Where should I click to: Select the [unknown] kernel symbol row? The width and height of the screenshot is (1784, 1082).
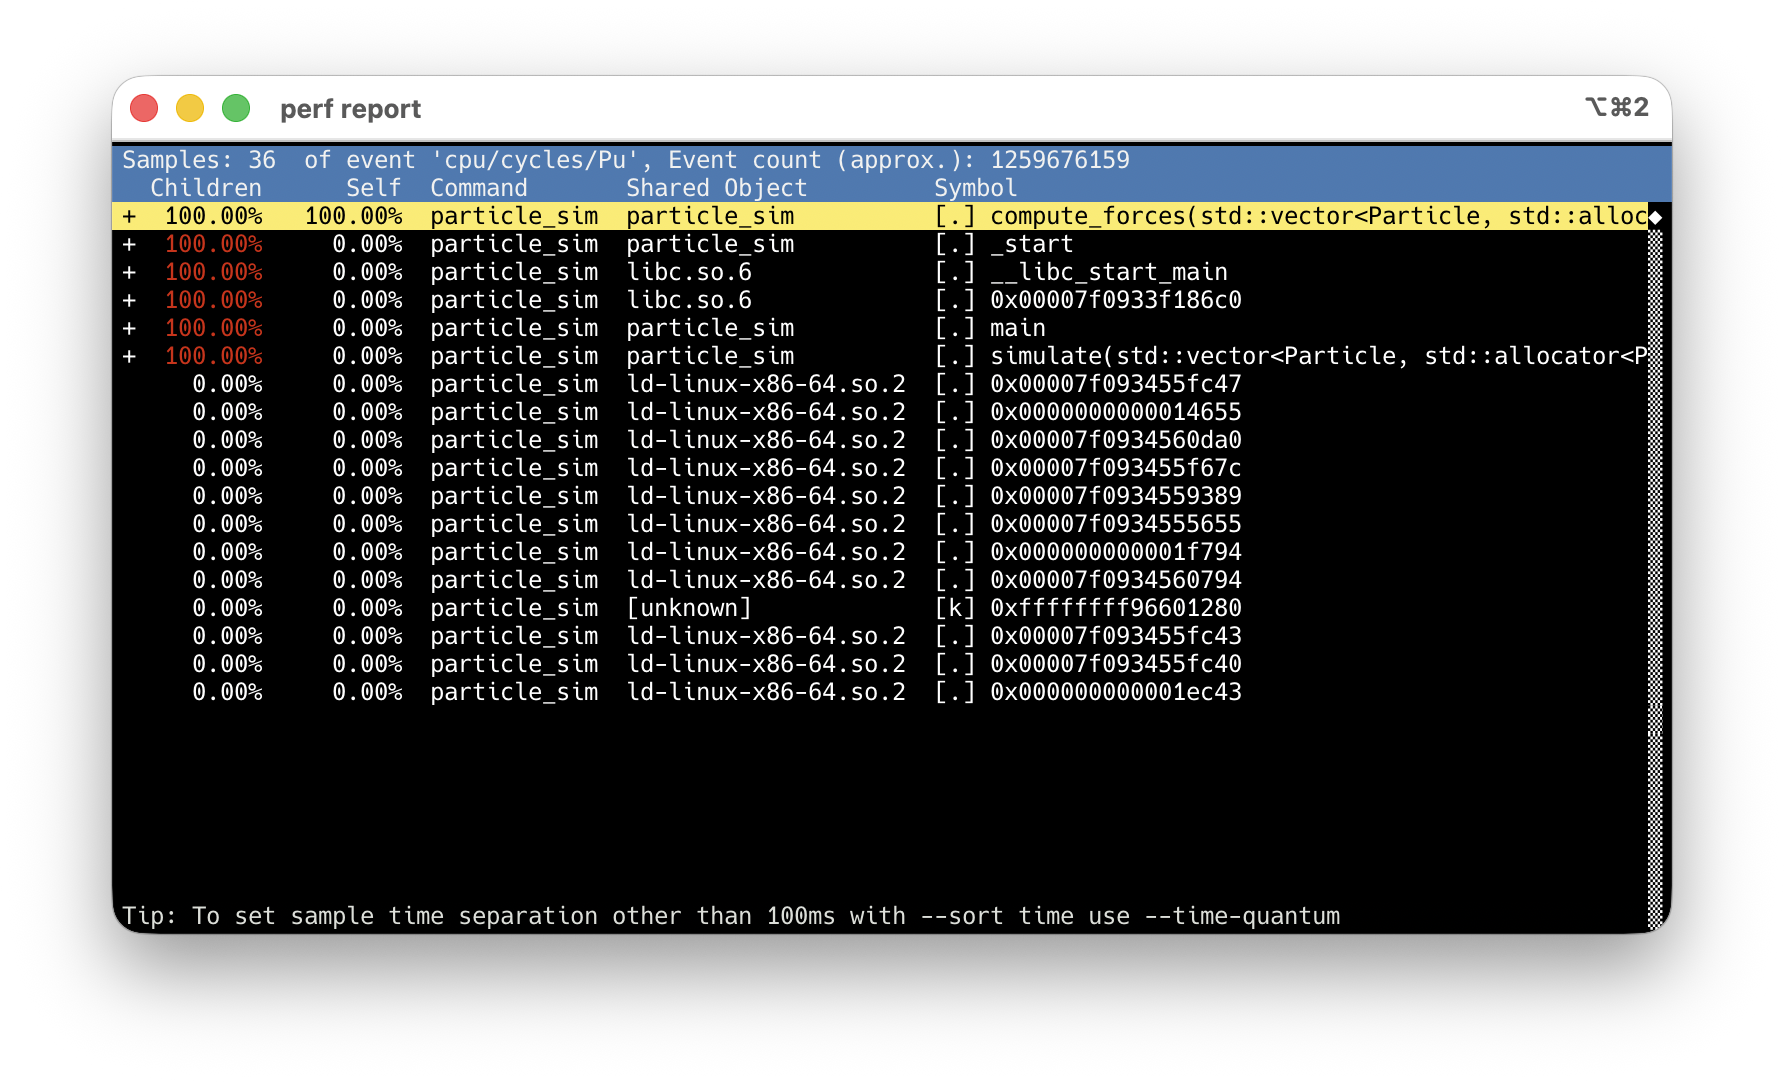688,608
